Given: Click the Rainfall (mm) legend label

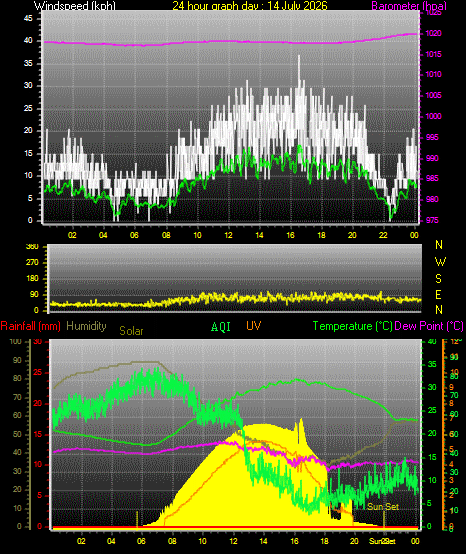Looking at the screenshot, I should coord(31,326).
